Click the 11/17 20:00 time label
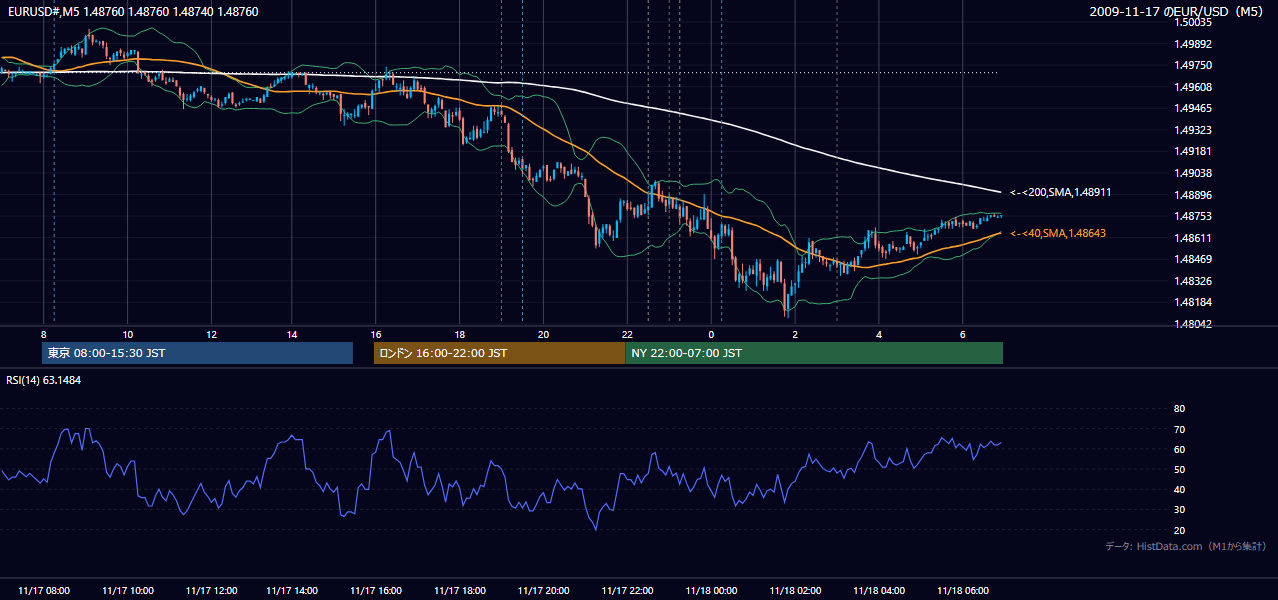The width and height of the screenshot is (1278, 600). (x=544, y=591)
